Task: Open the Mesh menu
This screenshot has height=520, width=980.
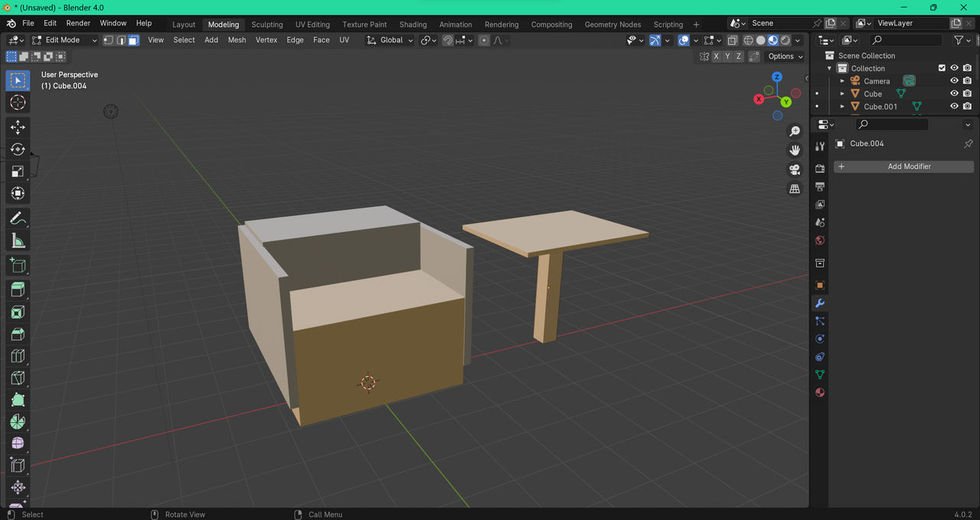Action: 236,40
